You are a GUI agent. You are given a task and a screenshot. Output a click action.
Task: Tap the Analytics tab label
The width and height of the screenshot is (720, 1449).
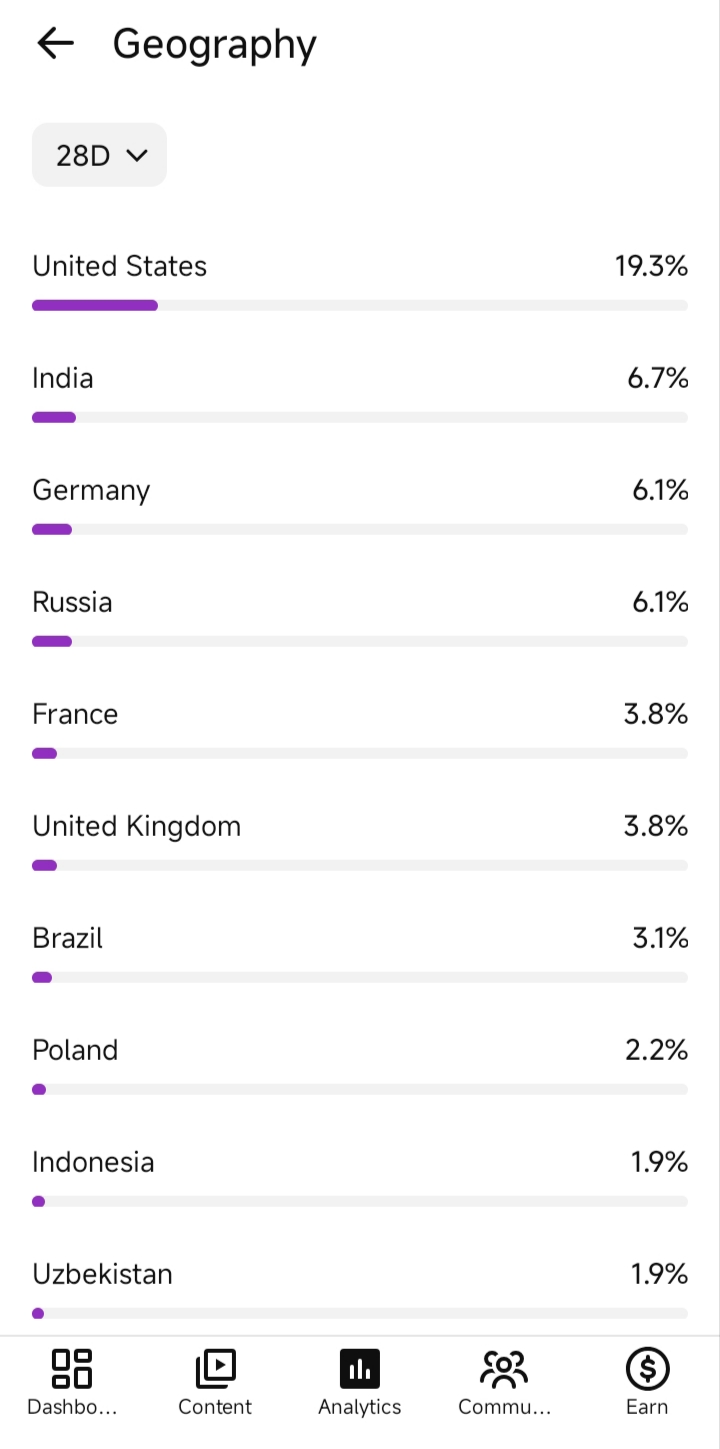tap(360, 1407)
